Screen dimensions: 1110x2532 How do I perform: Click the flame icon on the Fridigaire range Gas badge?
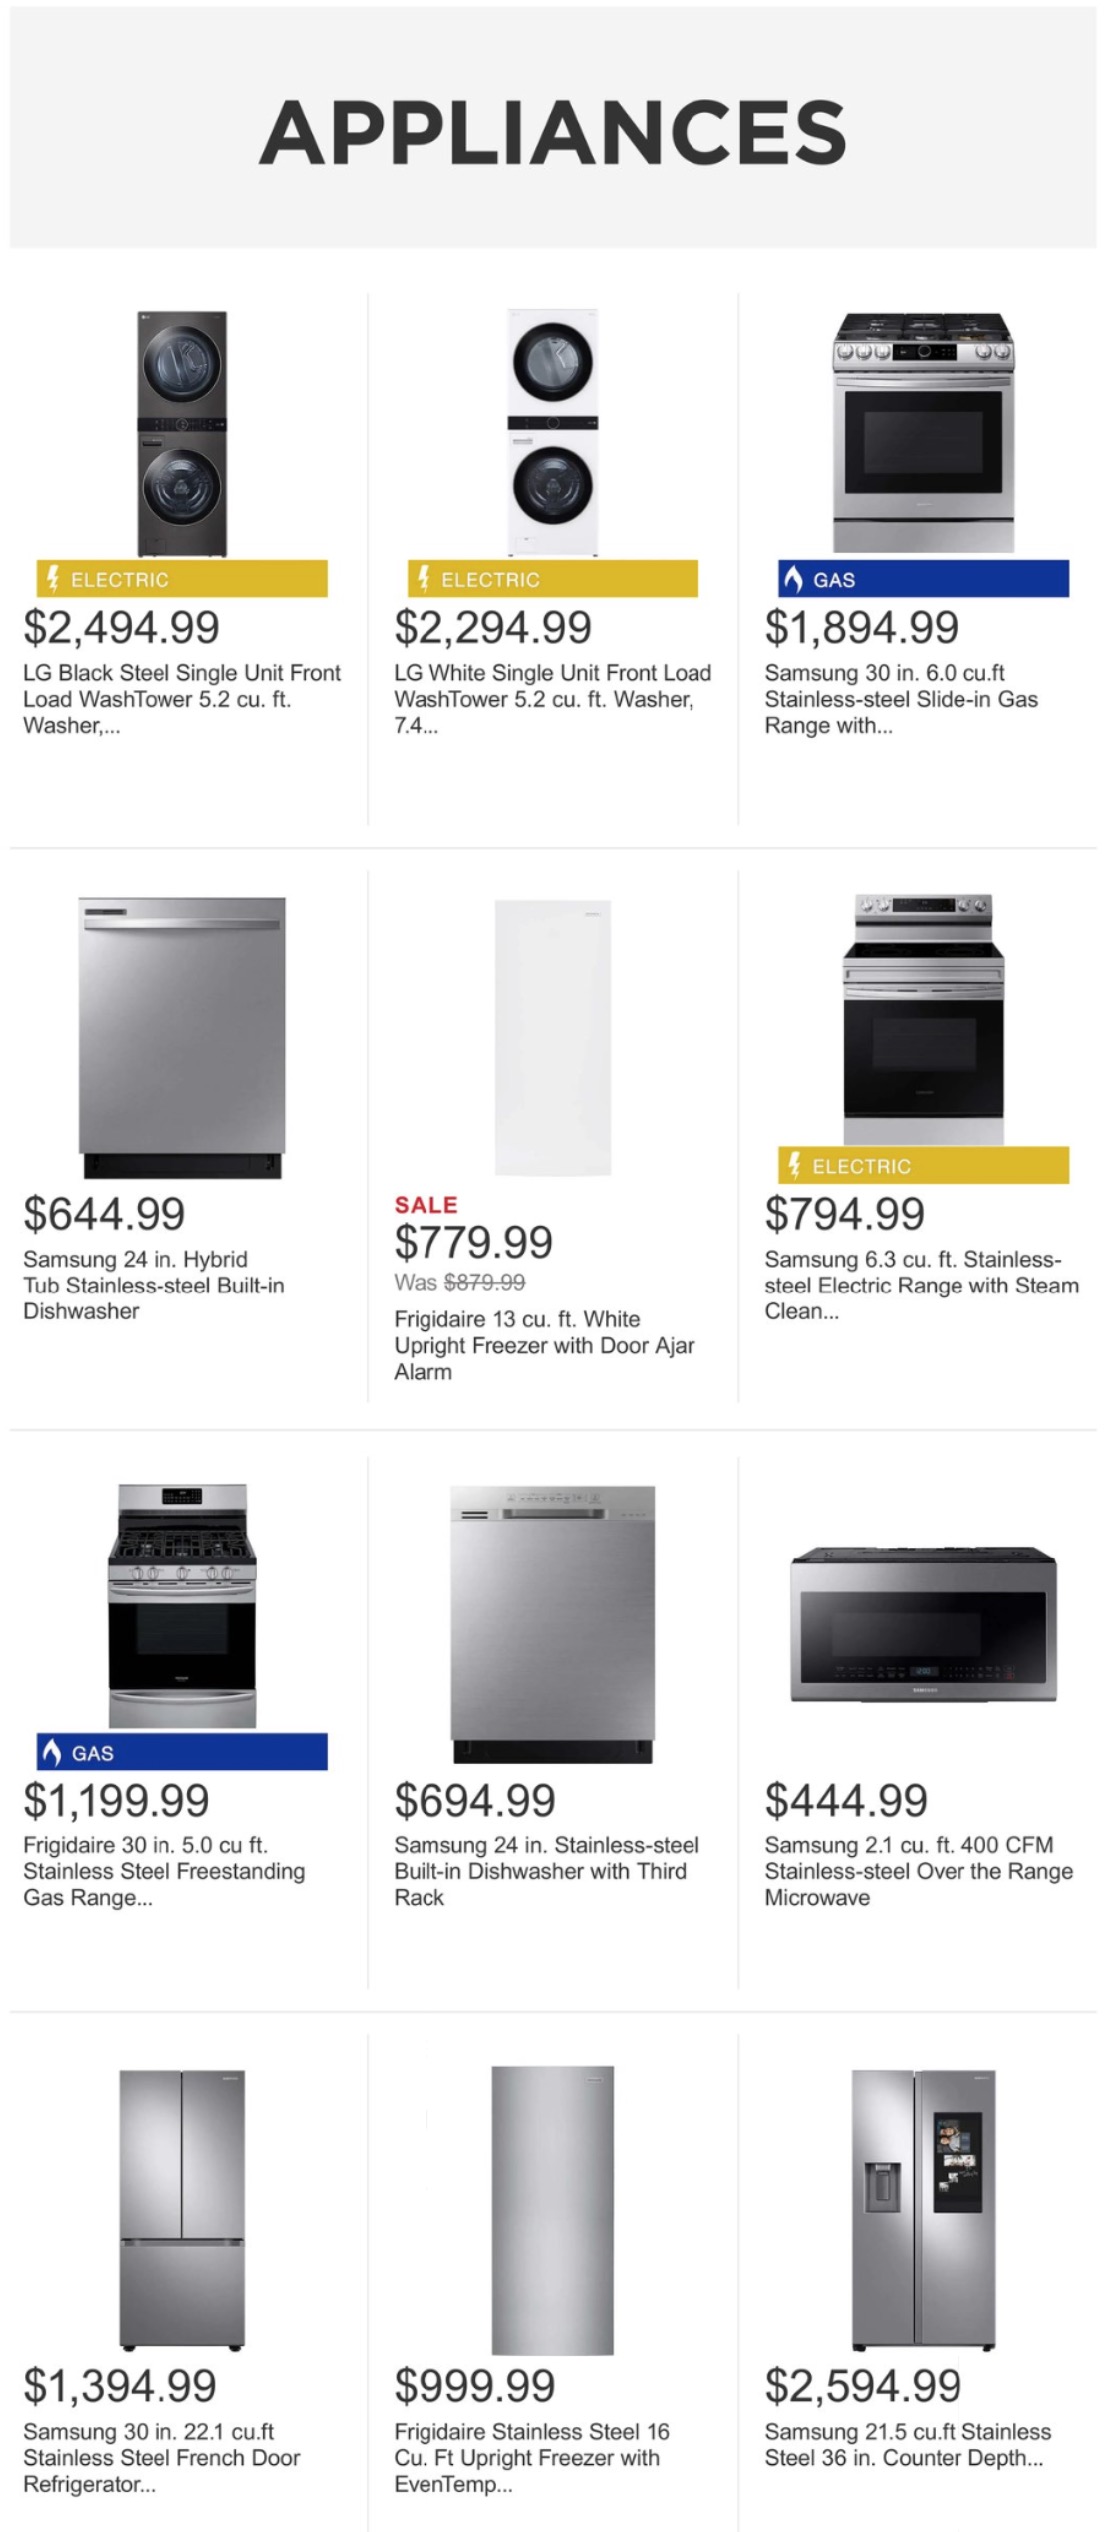(x=52, y=1752)
